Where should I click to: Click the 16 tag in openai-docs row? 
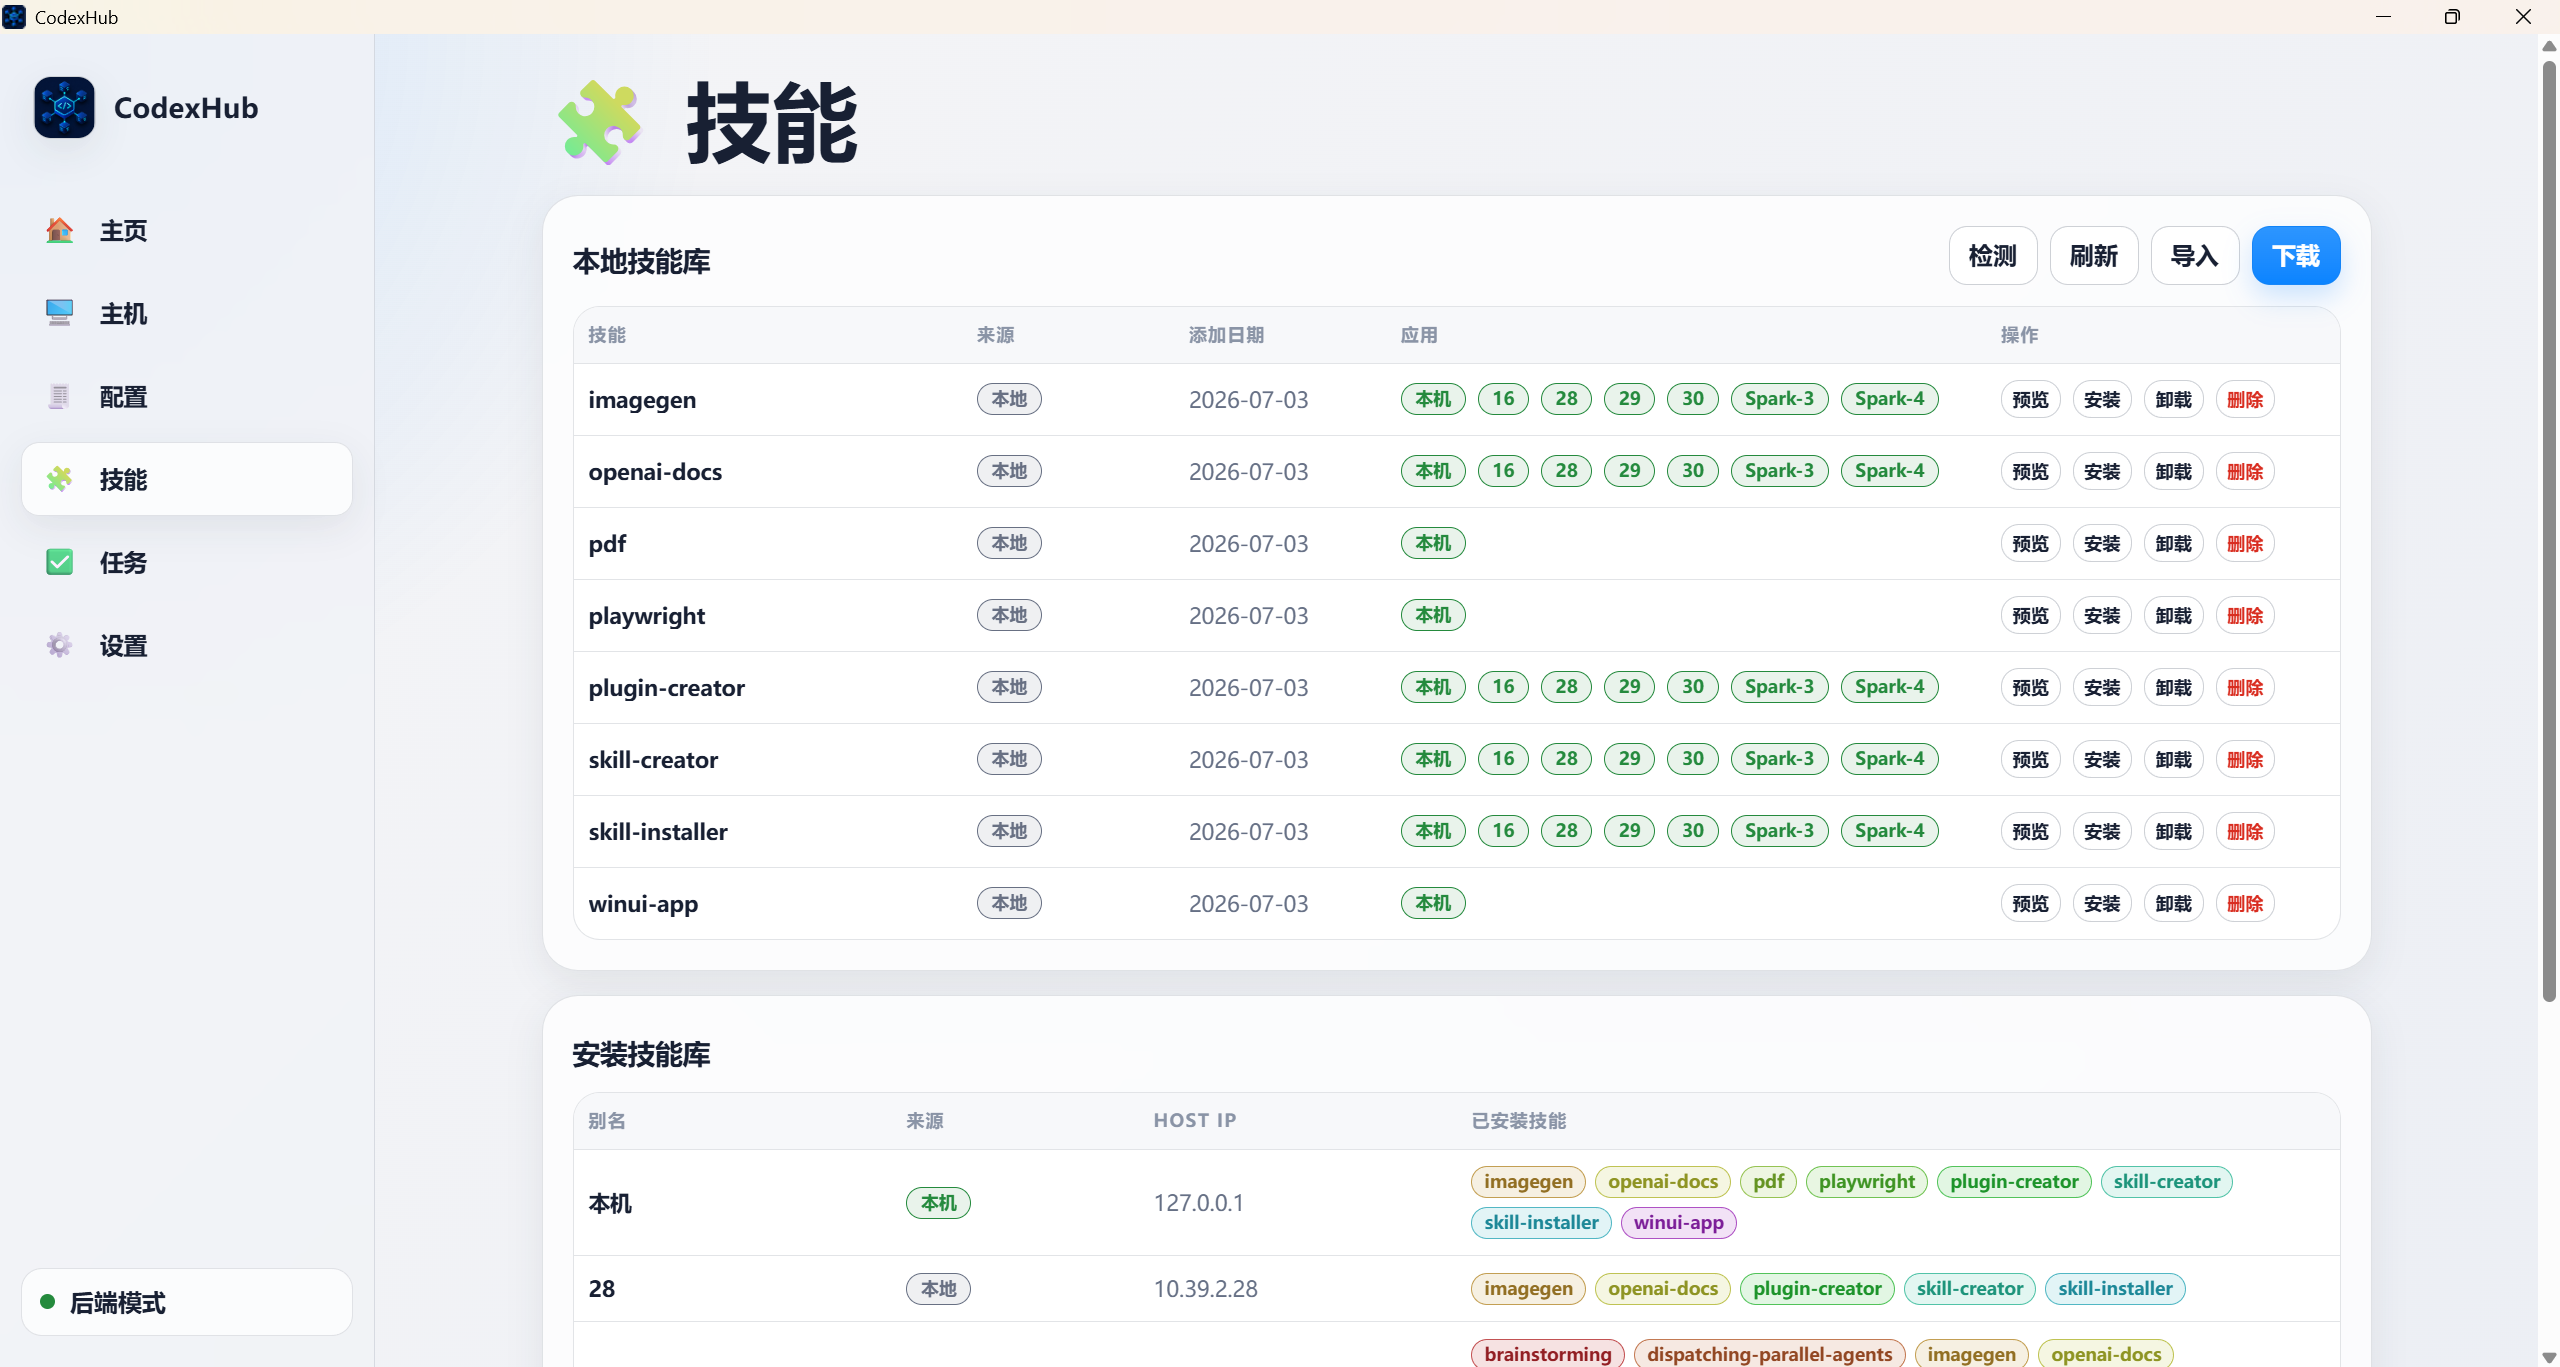tap(1504, 471)
